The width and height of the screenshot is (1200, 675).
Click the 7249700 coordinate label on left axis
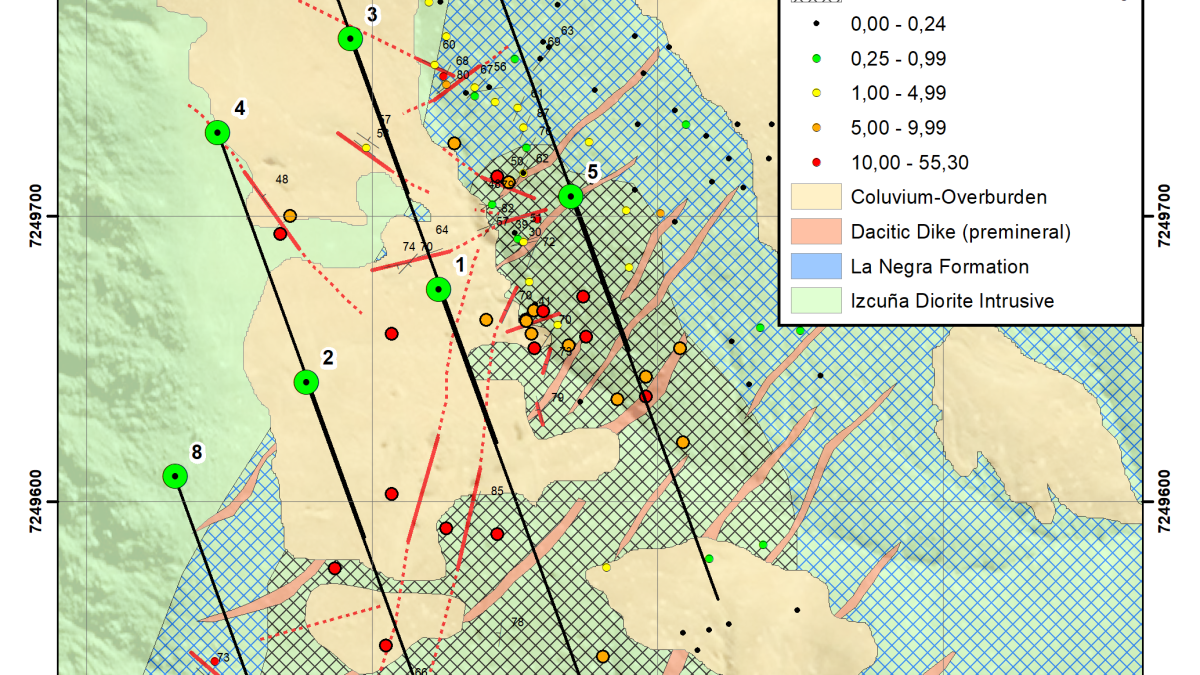click(x=49, y=217)
